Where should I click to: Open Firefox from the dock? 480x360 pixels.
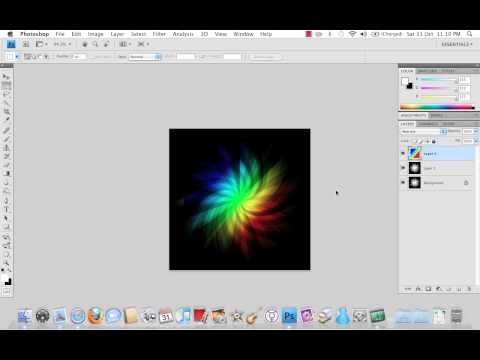tap(95, 315)
